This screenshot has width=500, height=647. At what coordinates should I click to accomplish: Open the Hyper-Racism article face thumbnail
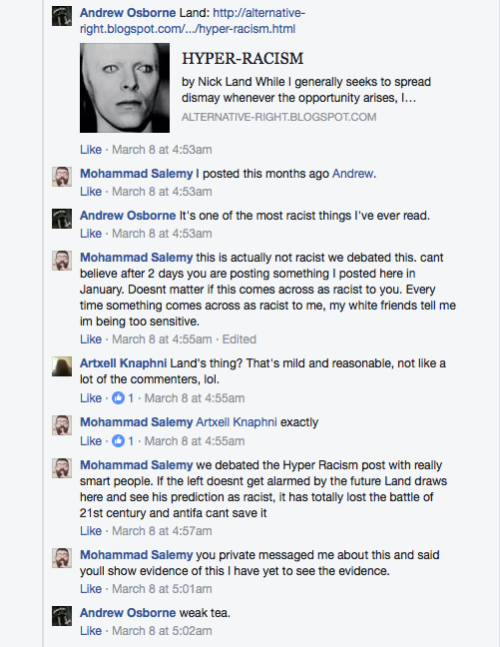click(125, 88)
